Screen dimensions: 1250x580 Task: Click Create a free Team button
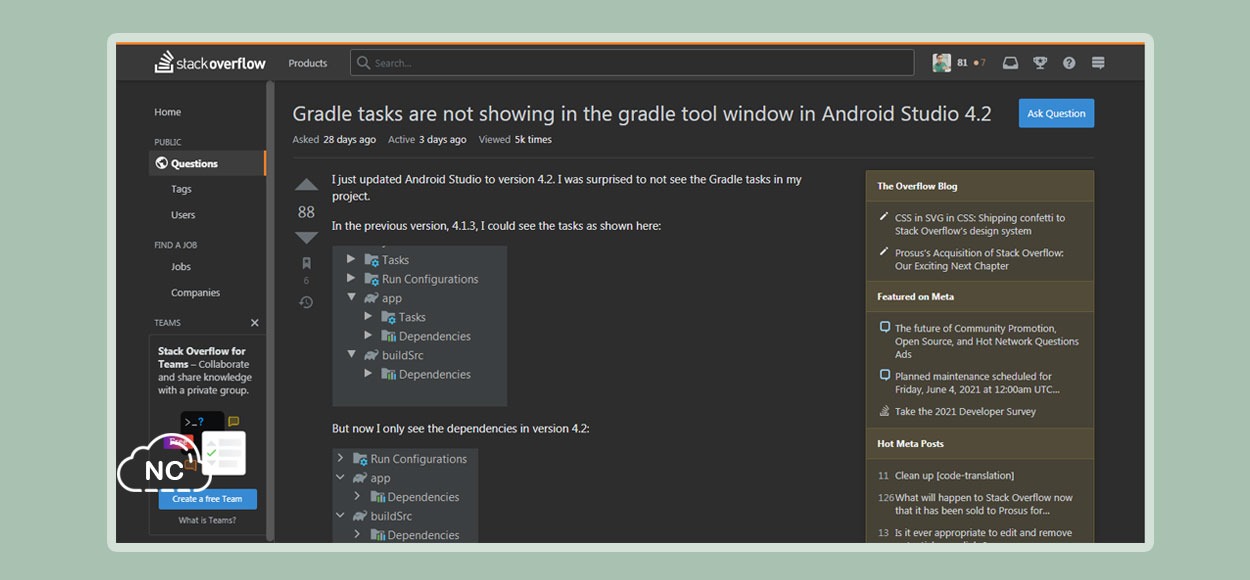pyautogui.click(x=207, y=499)
